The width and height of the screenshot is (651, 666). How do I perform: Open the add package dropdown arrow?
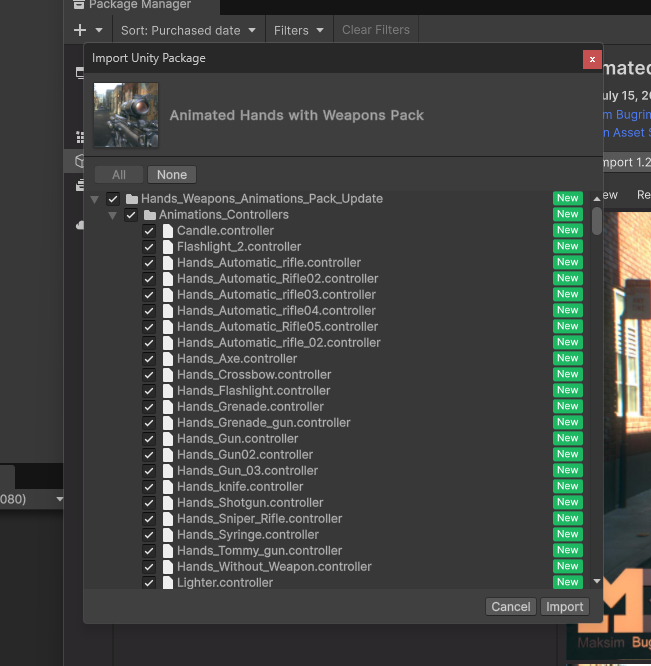coord(99,30)
